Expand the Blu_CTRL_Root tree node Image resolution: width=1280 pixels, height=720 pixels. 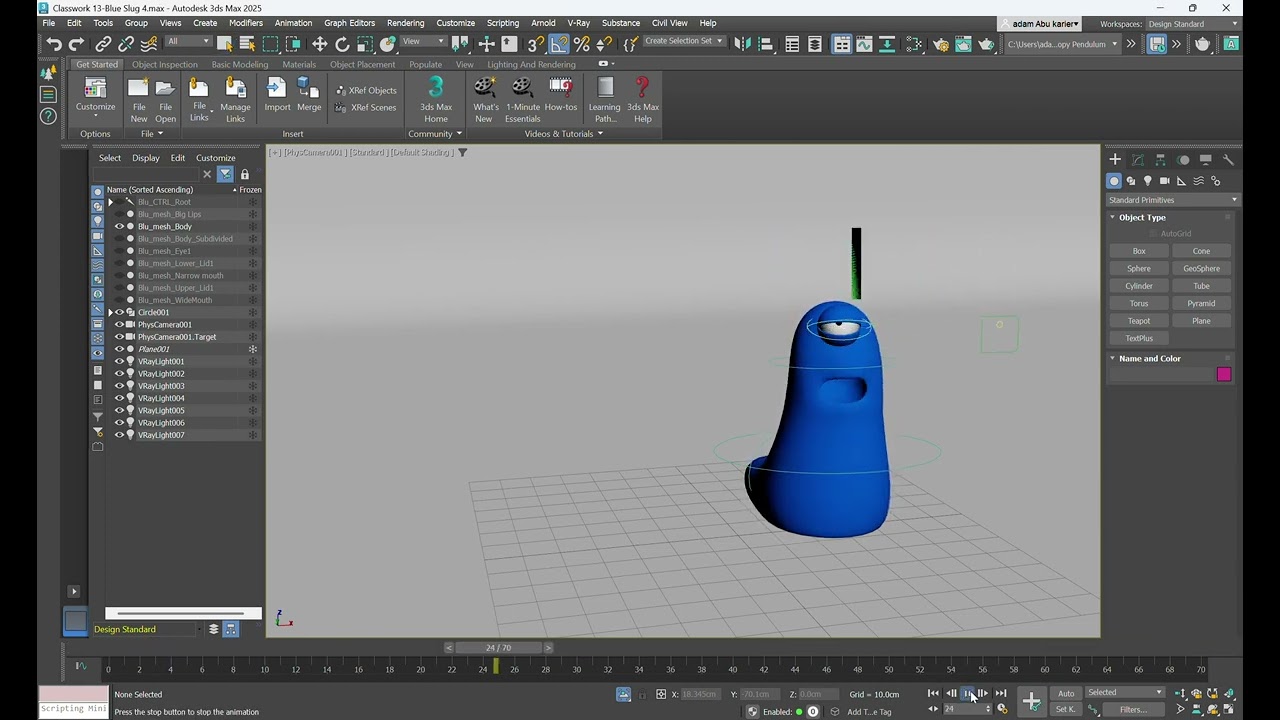(x=111, y=202)
